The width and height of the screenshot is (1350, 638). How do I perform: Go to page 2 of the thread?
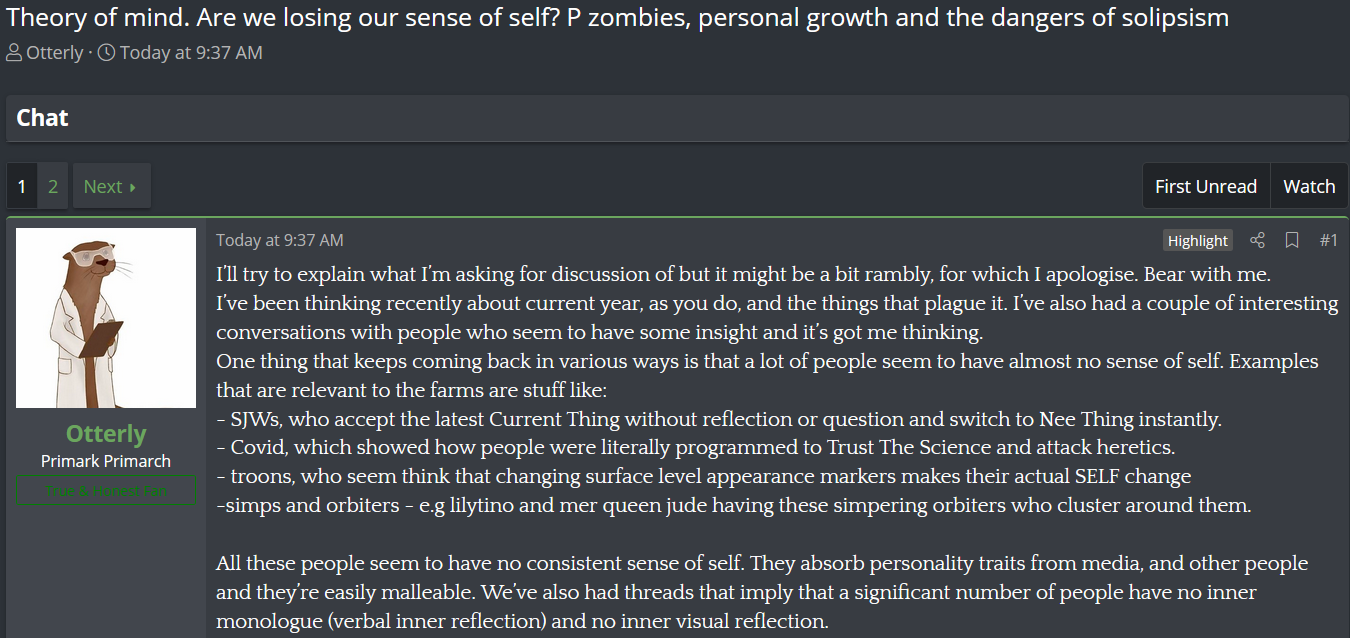coord(53,186)
